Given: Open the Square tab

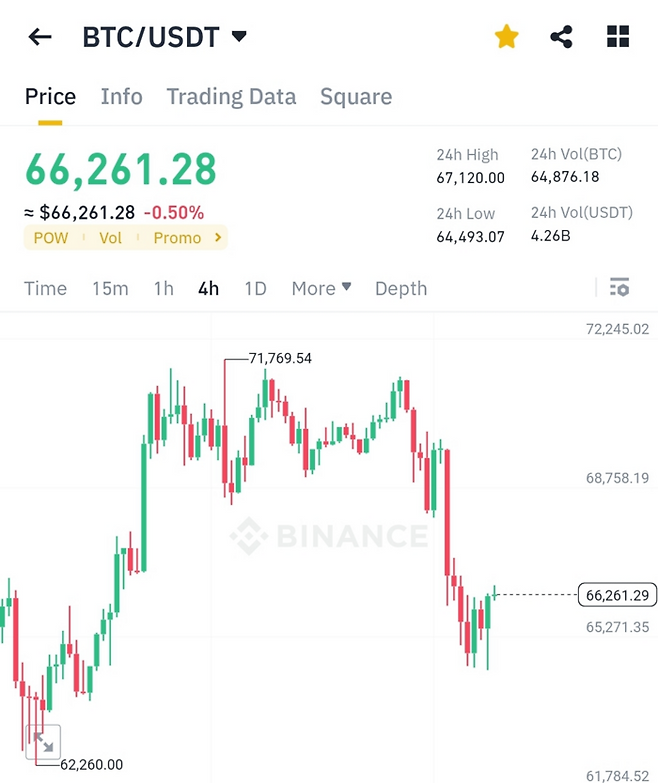Looking at the screenshot, I should click(356, 97).
